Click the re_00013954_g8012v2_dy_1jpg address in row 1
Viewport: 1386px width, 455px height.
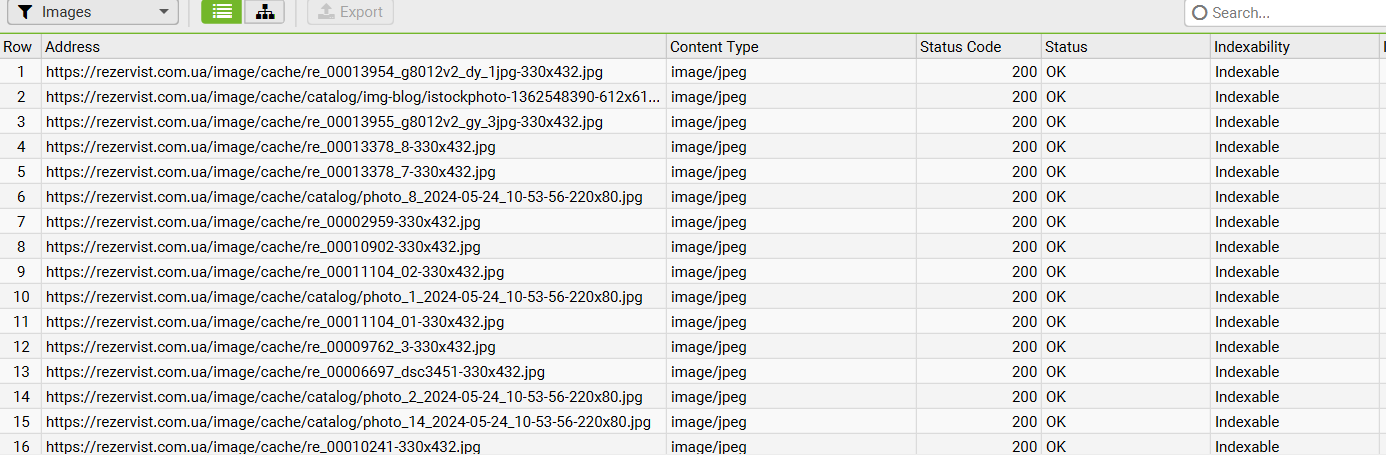click(324, 72)
